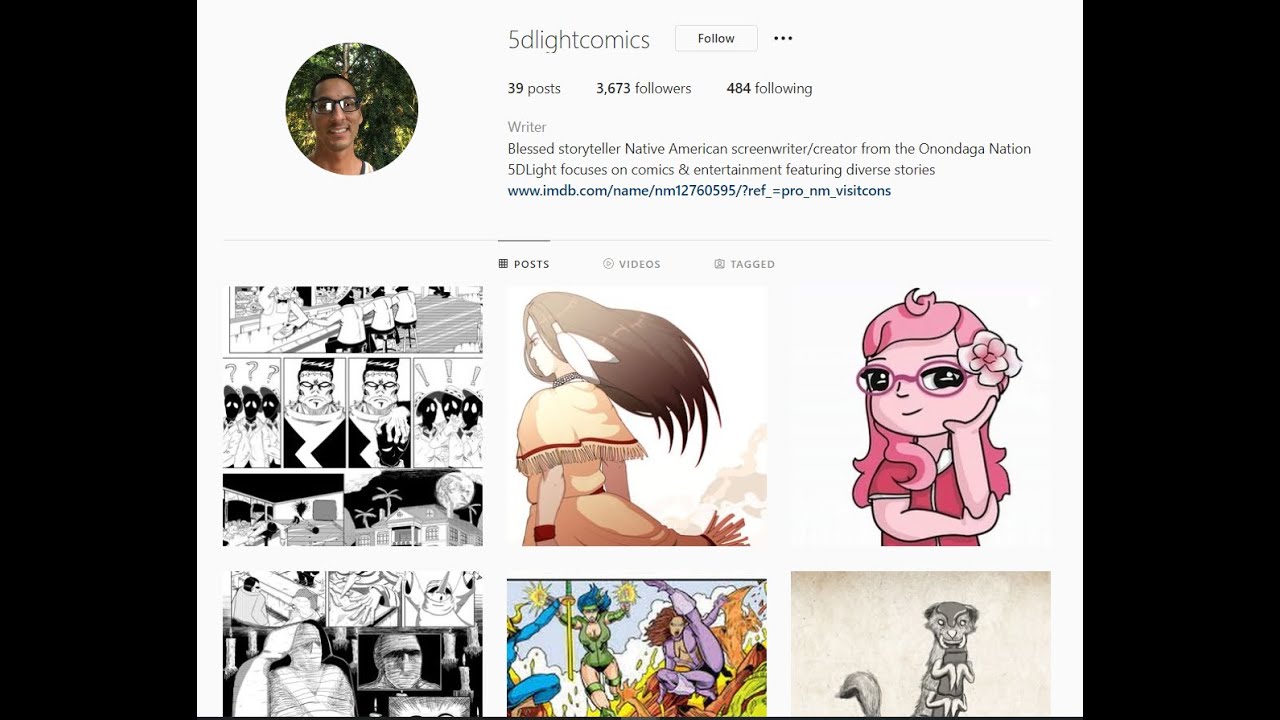1280x720 pixels.
Task: Select the POSTS tab
Action: coord(524,264)
